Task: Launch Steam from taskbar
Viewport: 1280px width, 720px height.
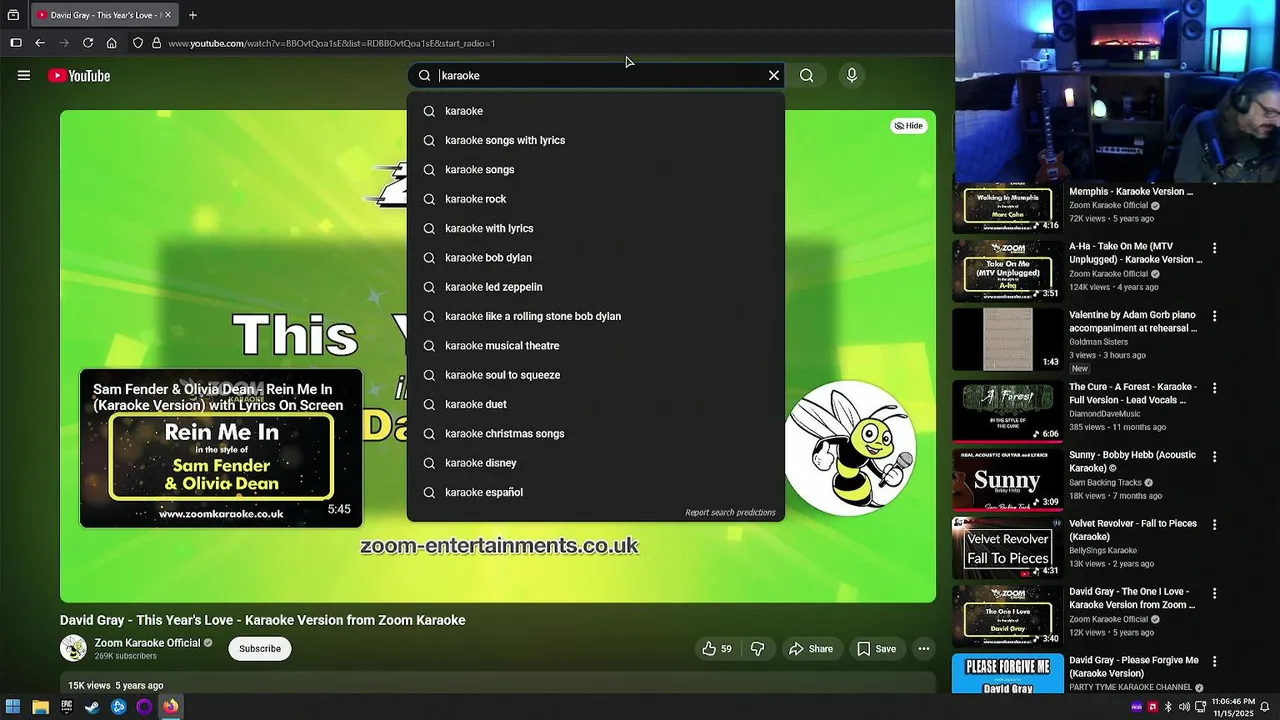Action: (92, 707)
